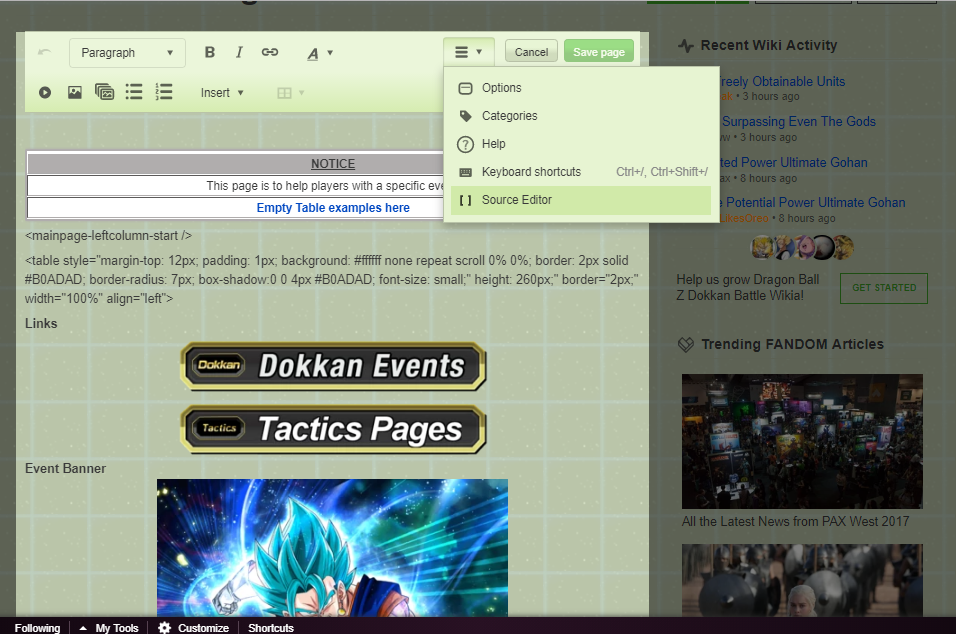The height and width of the screenshot is (634, 956).
Task: Expand My Tools in the bottom bar
Action: tap(109, 628)
